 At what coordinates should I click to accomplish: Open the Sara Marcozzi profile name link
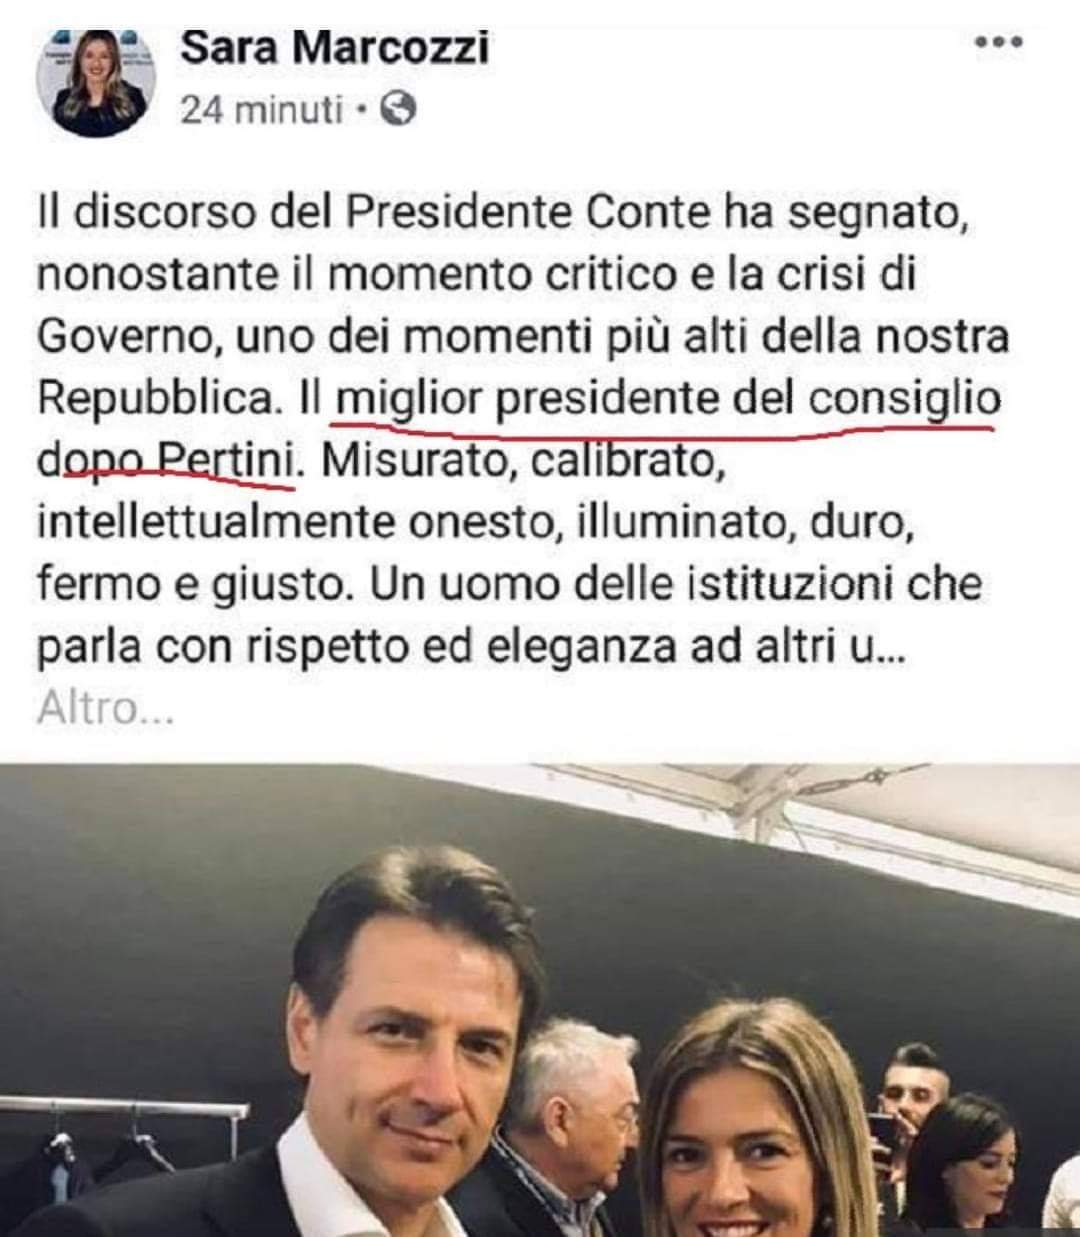334,47
